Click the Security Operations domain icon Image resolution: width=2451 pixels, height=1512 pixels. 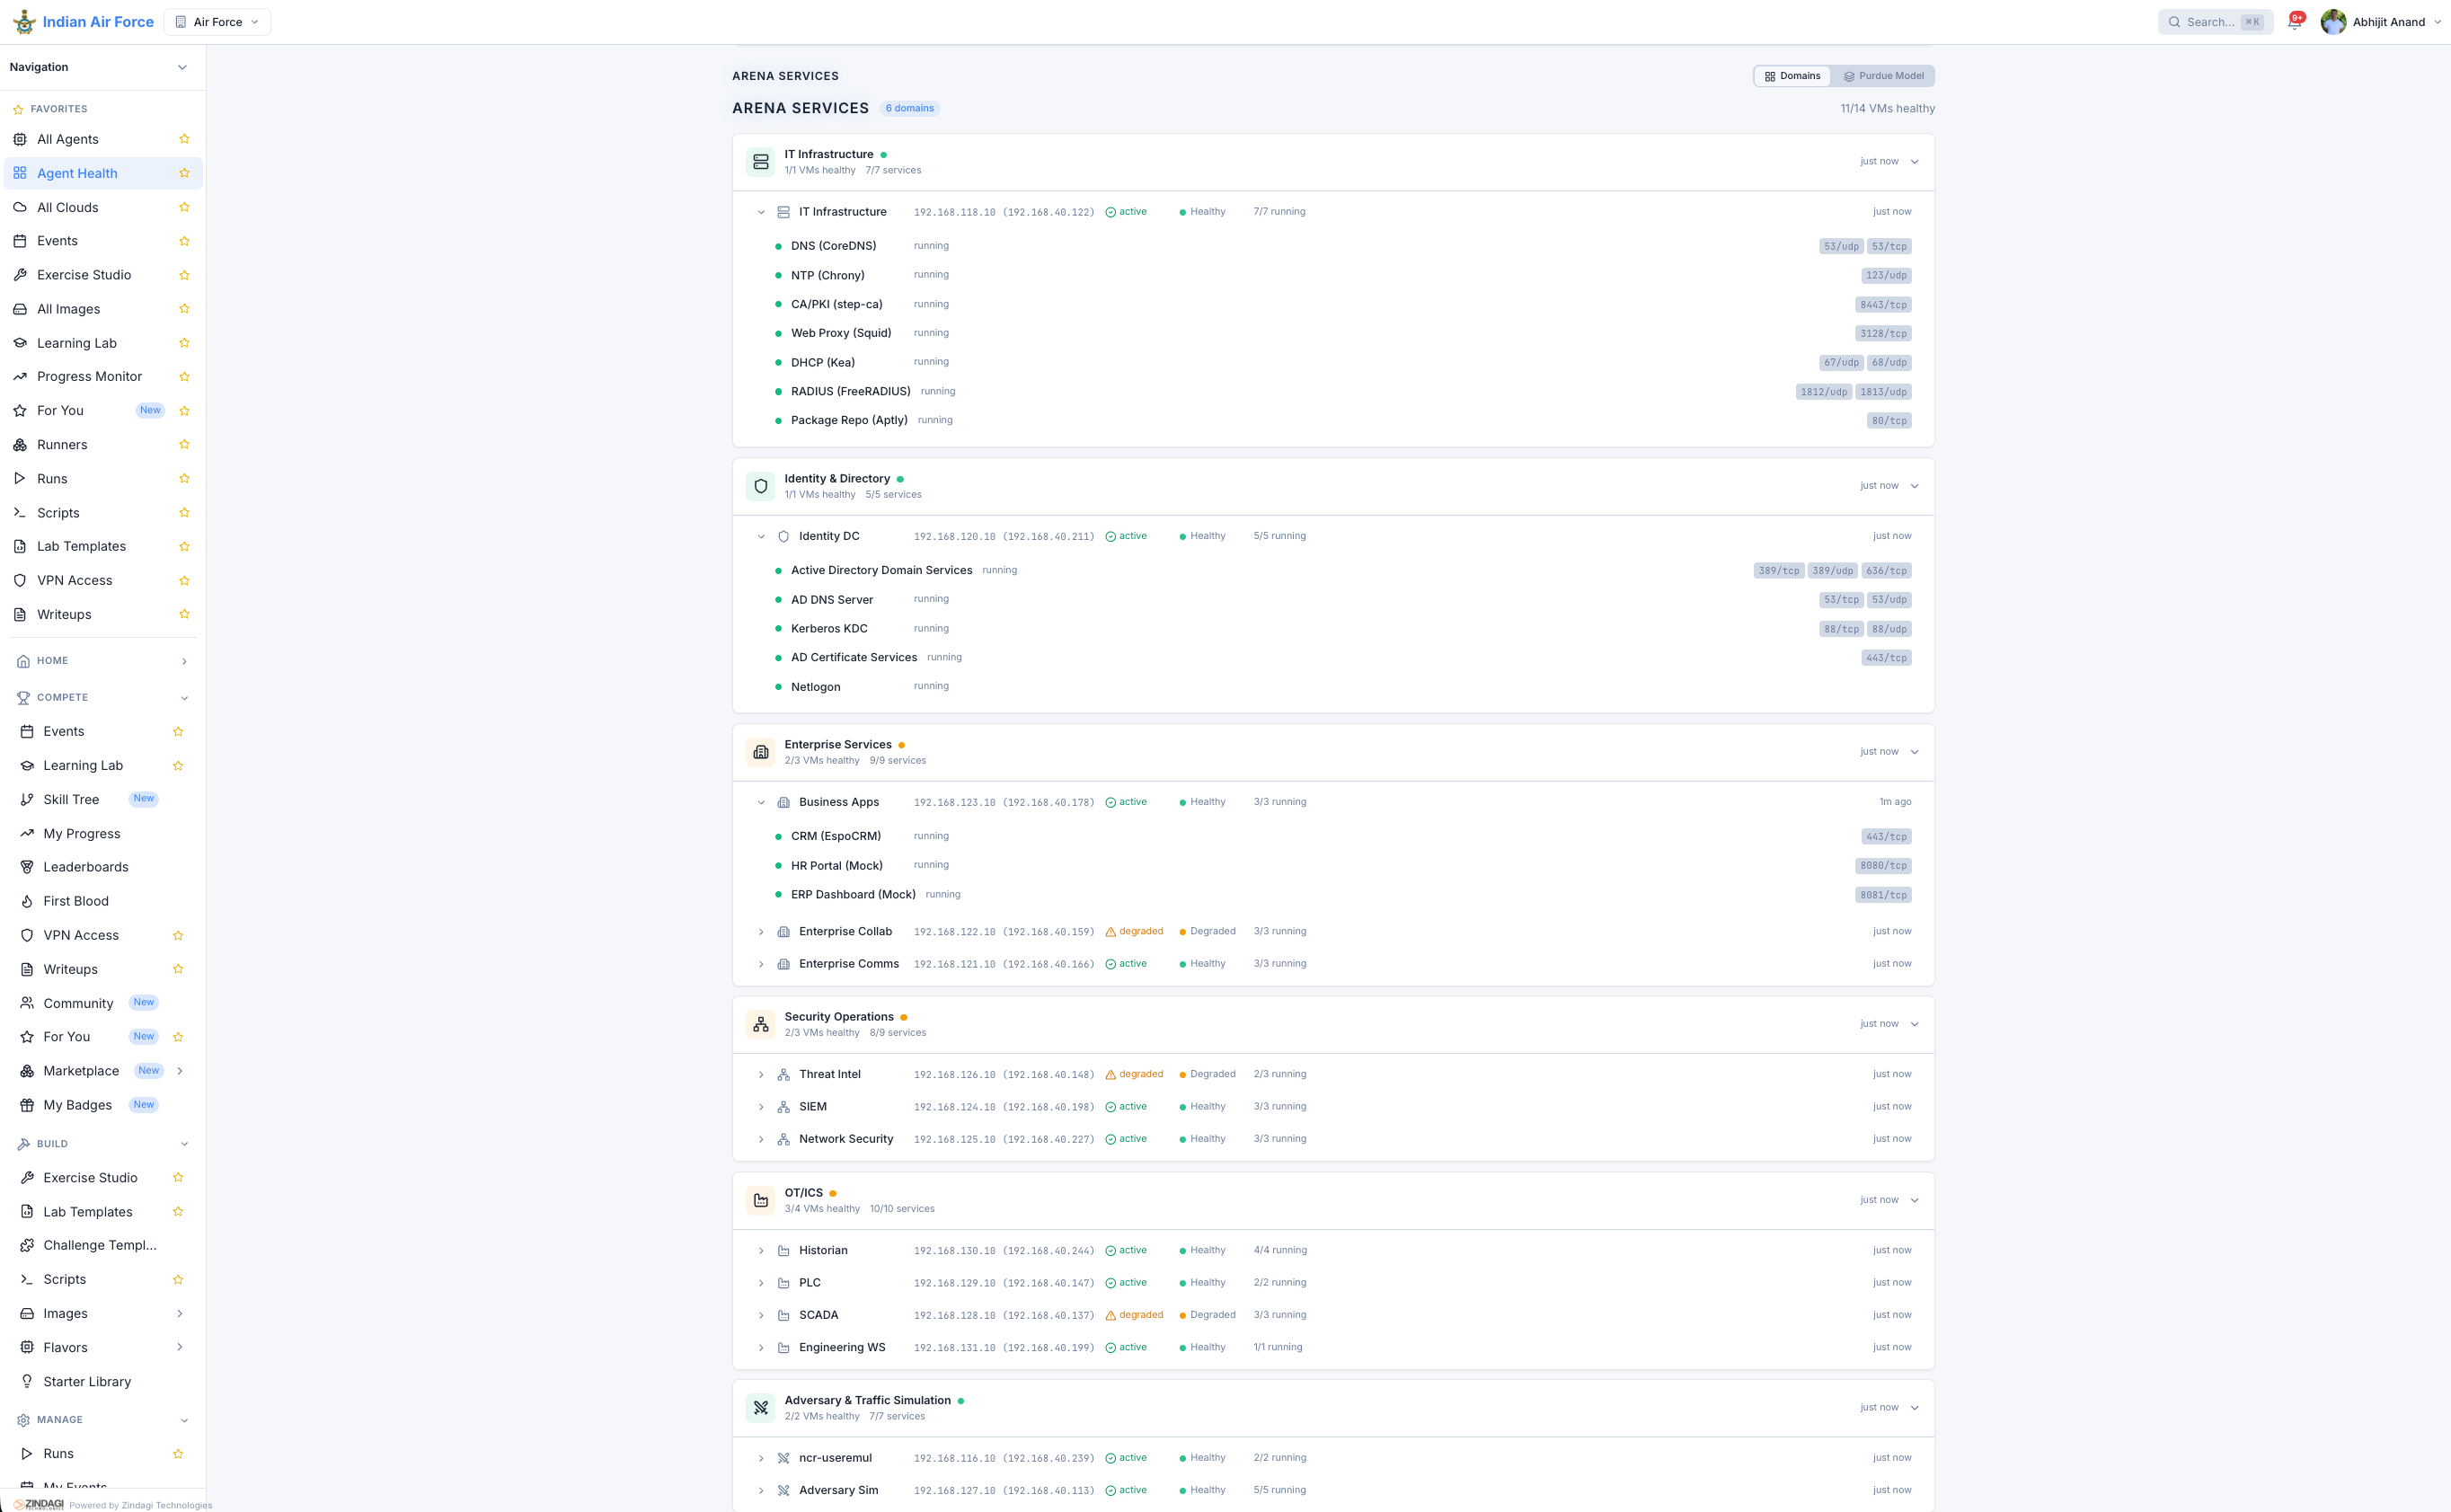pyautogui.click(x=760, y=1024)
